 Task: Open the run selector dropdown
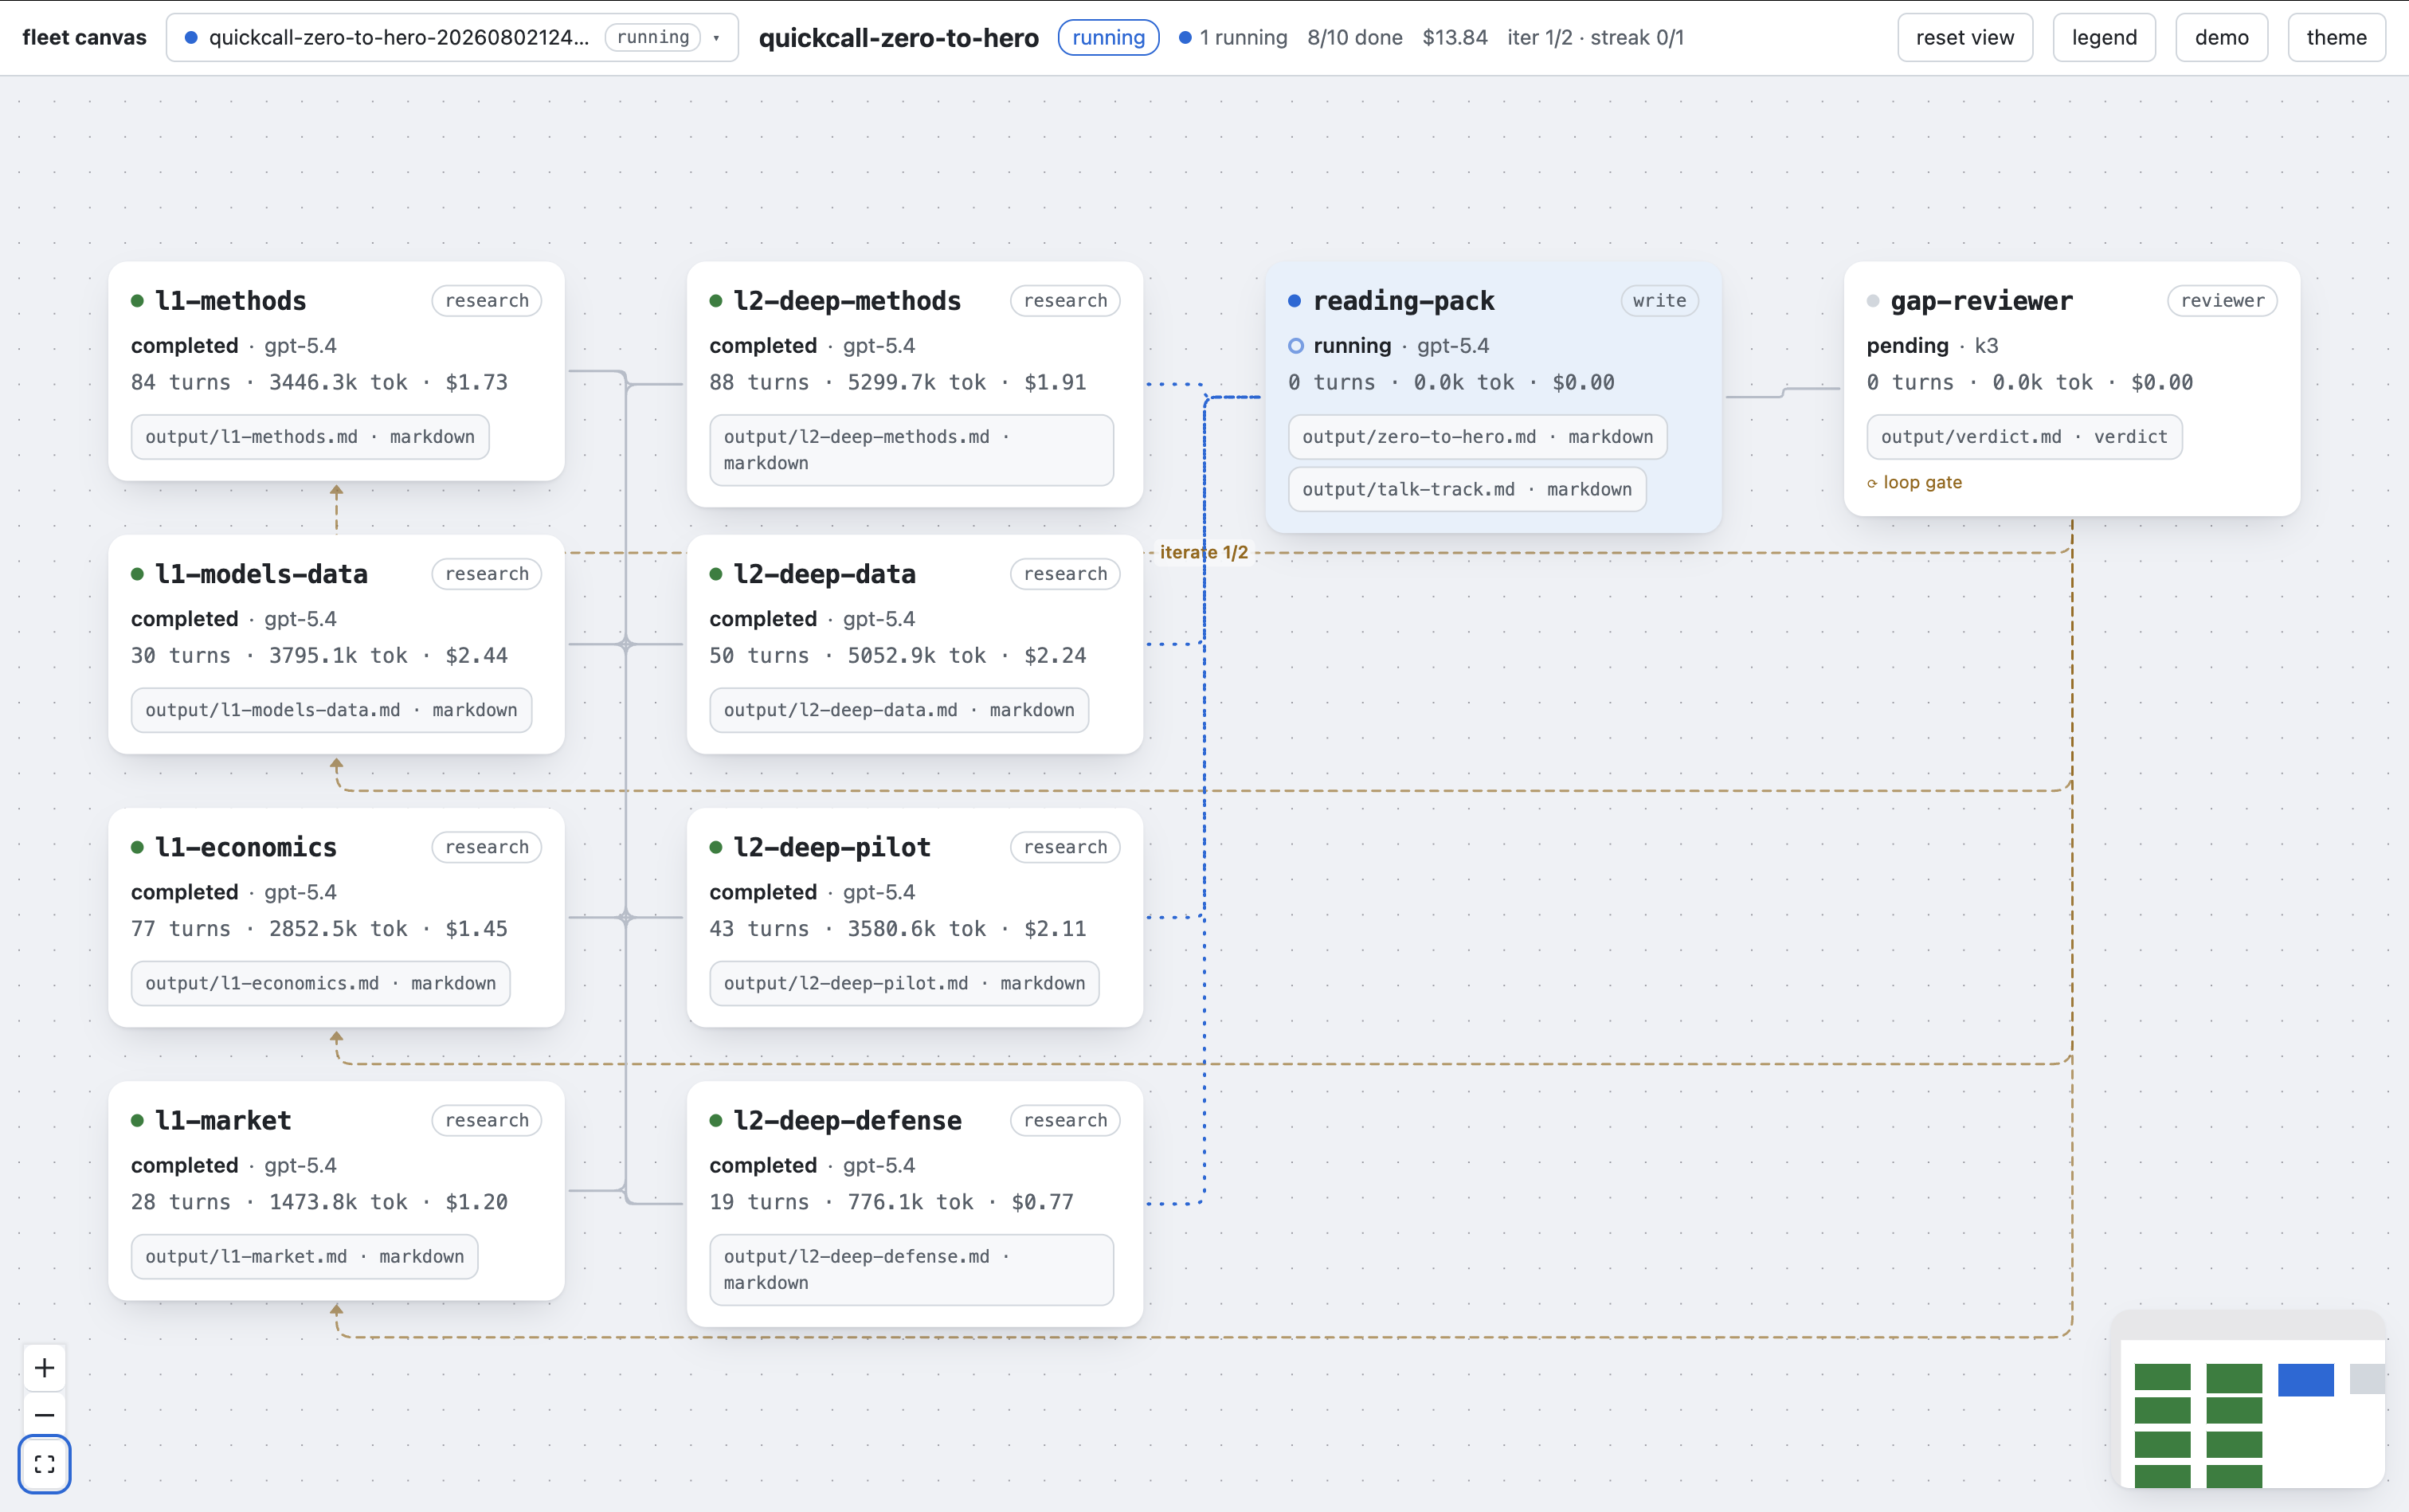[452, 38]
